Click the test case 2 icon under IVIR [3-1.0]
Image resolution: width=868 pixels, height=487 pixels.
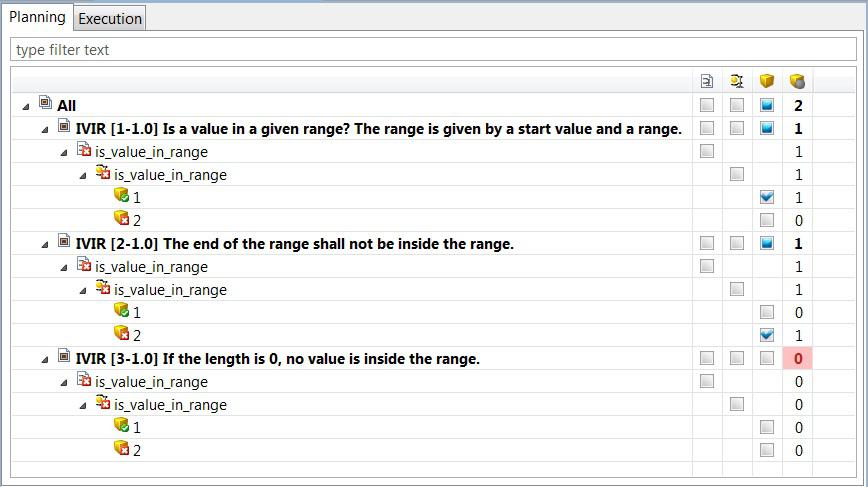[121, 448]
